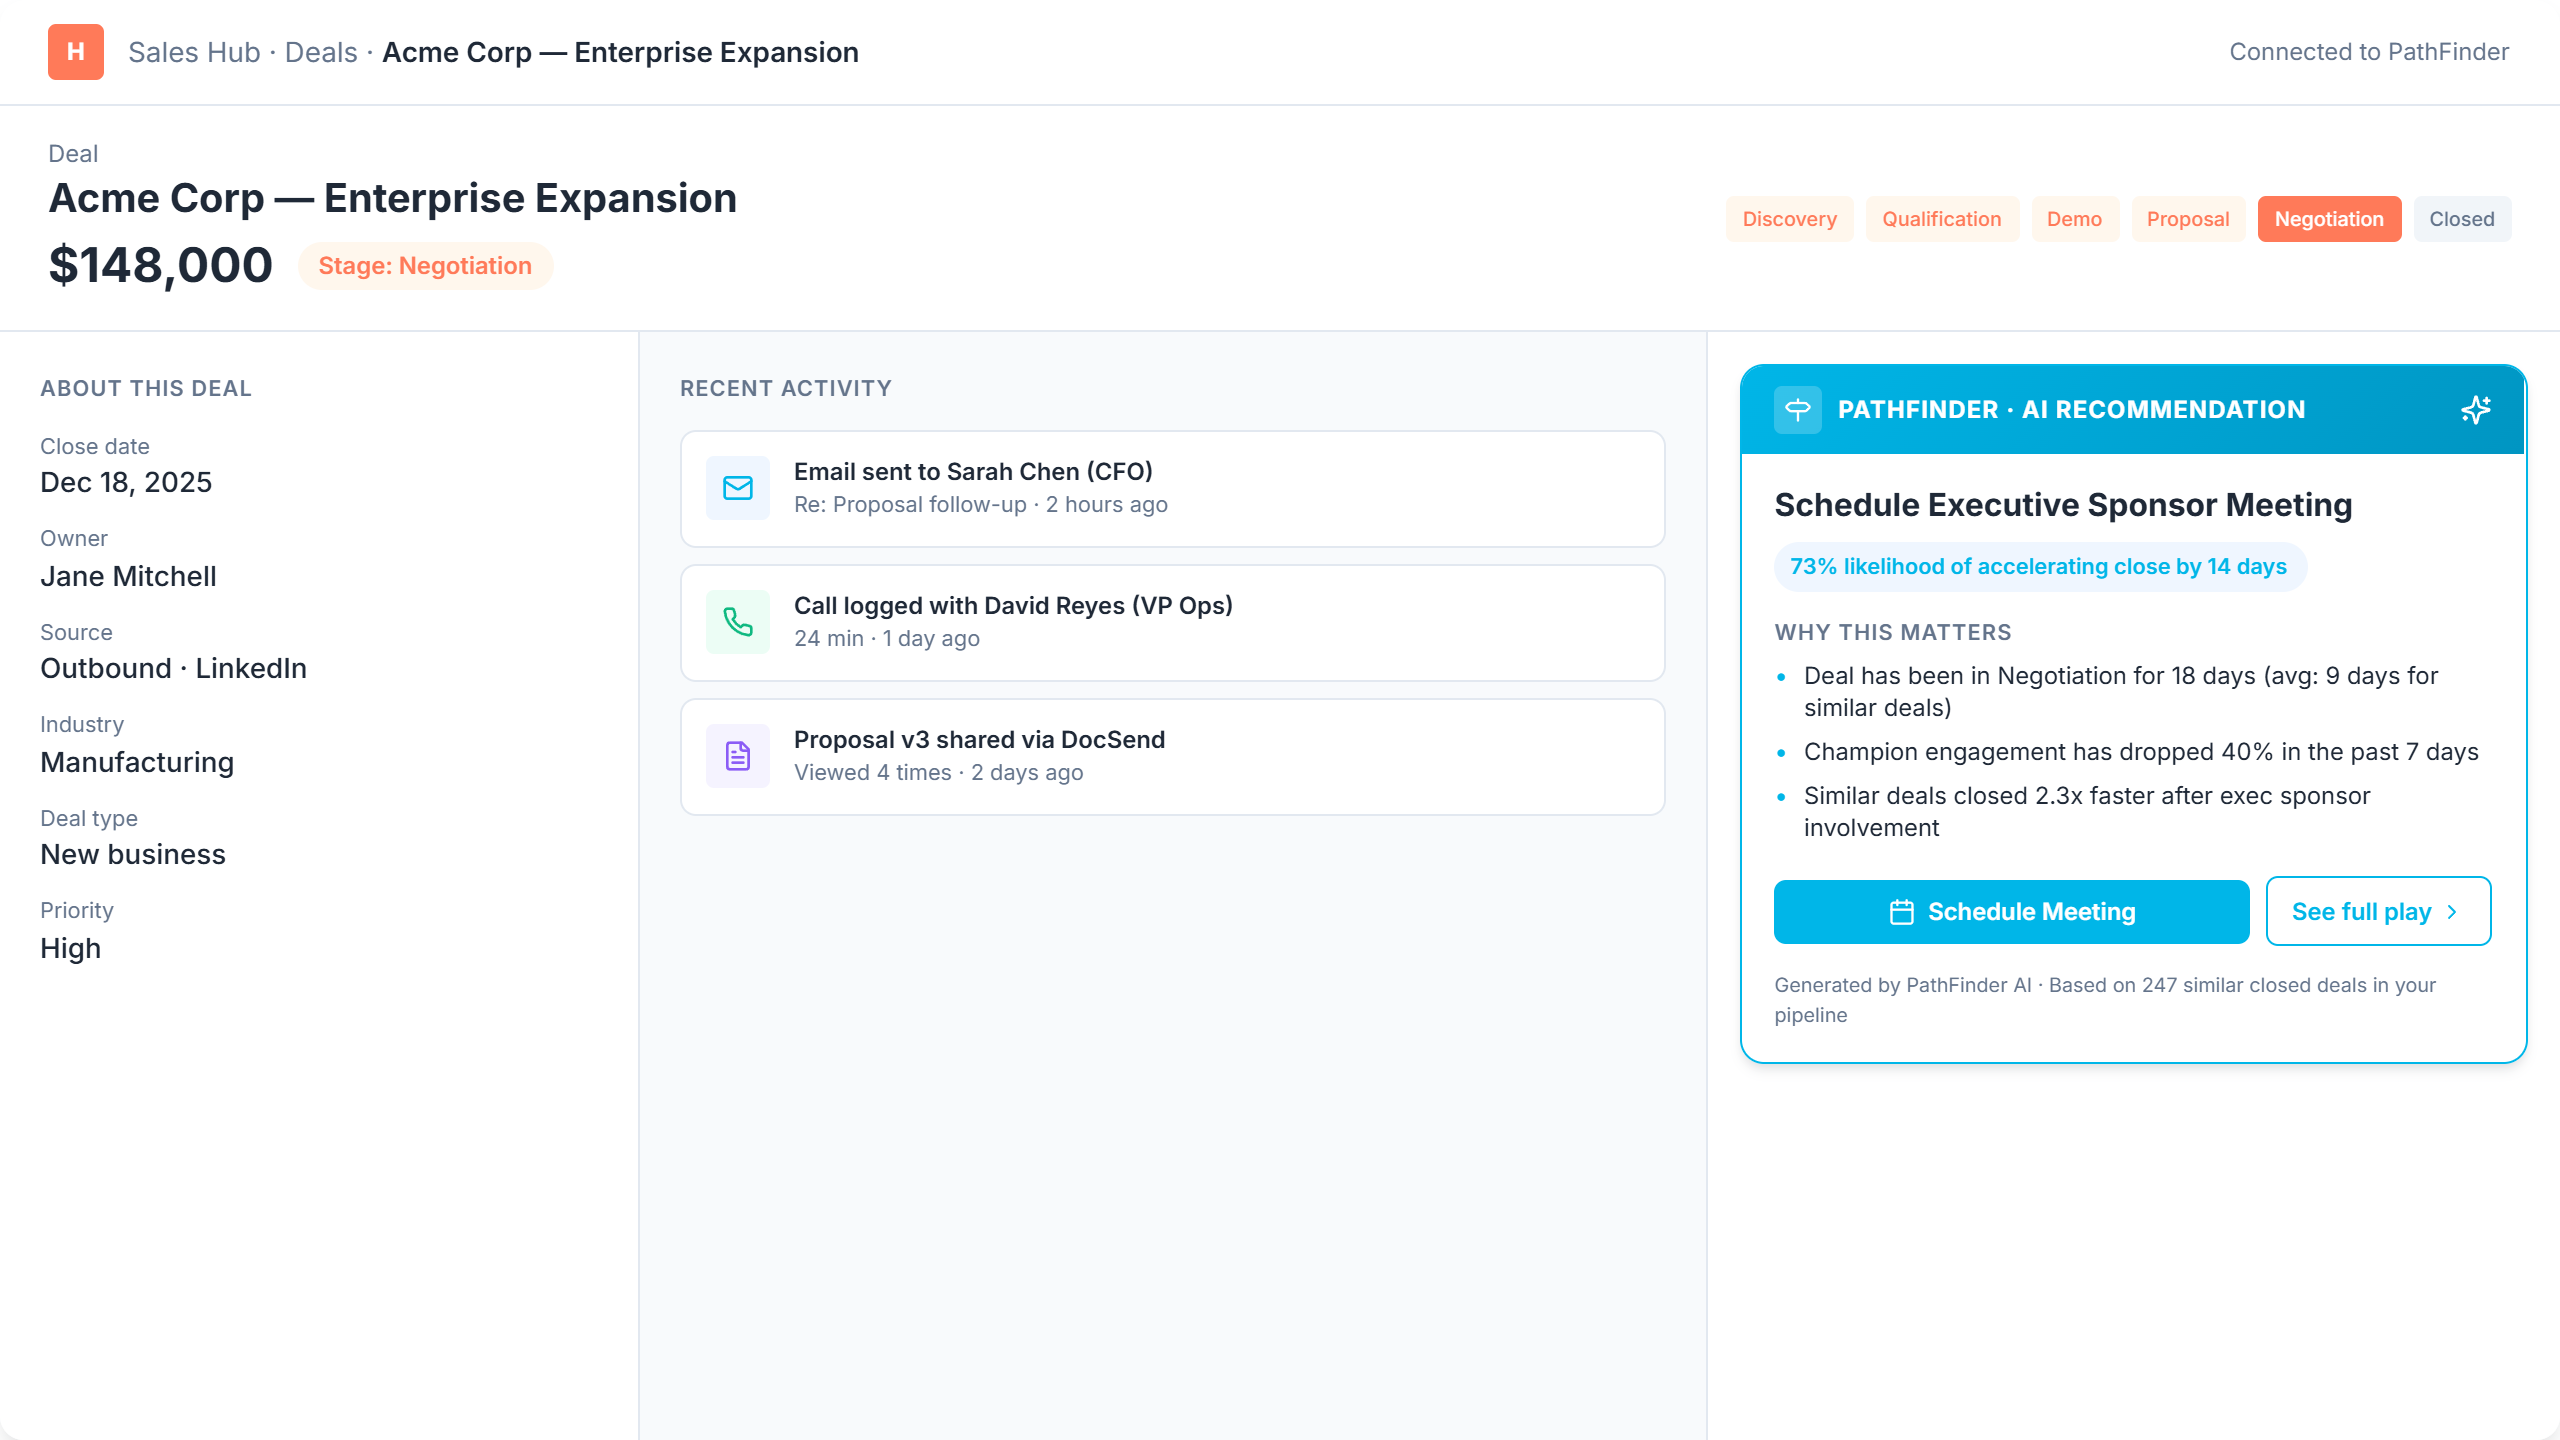
Task: Click the calendar icon on Schedule Meeting button
Action: 1902,912
